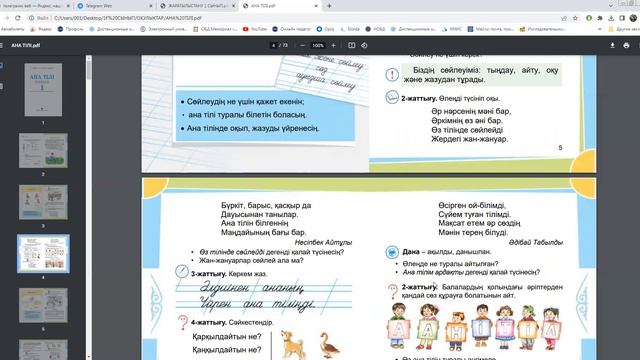The height and width of the screenshot is (360, 640).
Task: View the site info icon in address bar
Action: pos(31,18)
